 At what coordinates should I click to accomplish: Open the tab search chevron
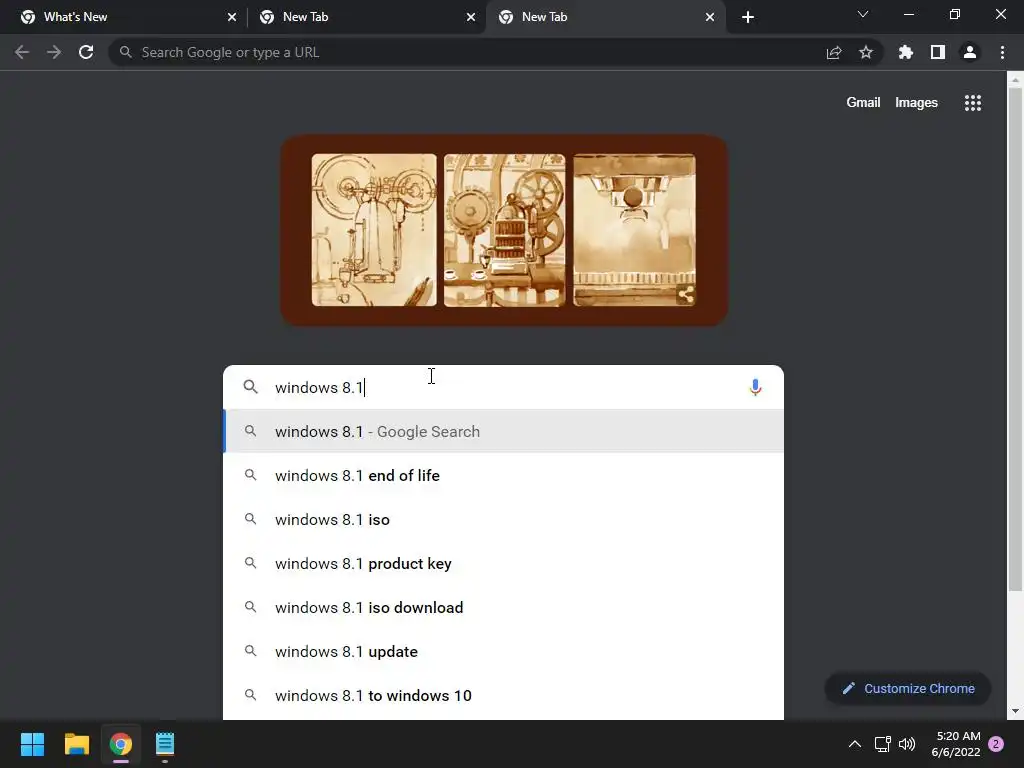pos(862,14)
